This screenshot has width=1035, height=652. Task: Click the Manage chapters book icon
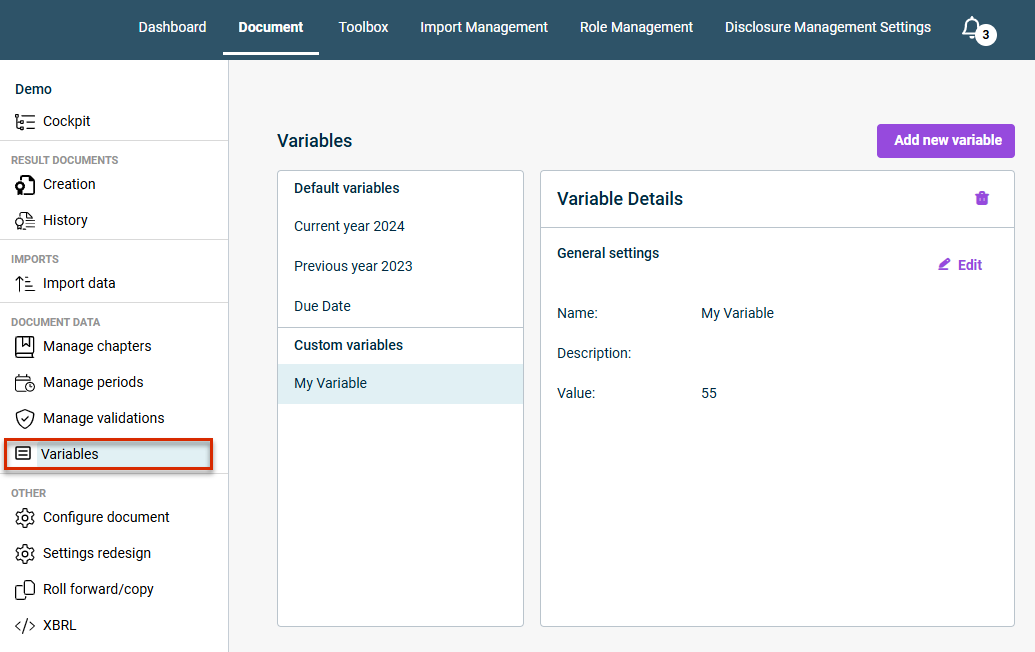tap(24, 346)
